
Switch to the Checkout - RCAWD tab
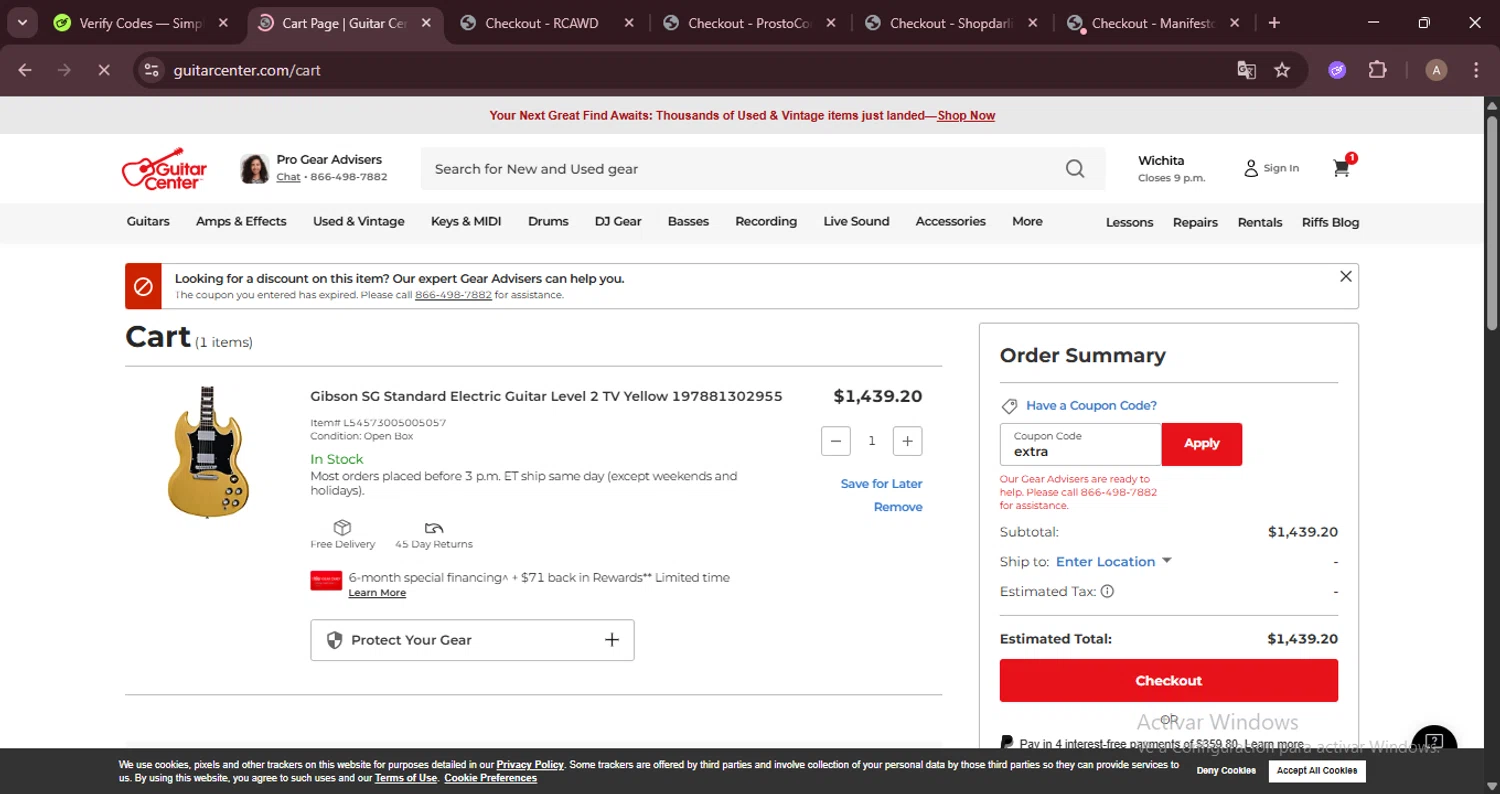547,22
